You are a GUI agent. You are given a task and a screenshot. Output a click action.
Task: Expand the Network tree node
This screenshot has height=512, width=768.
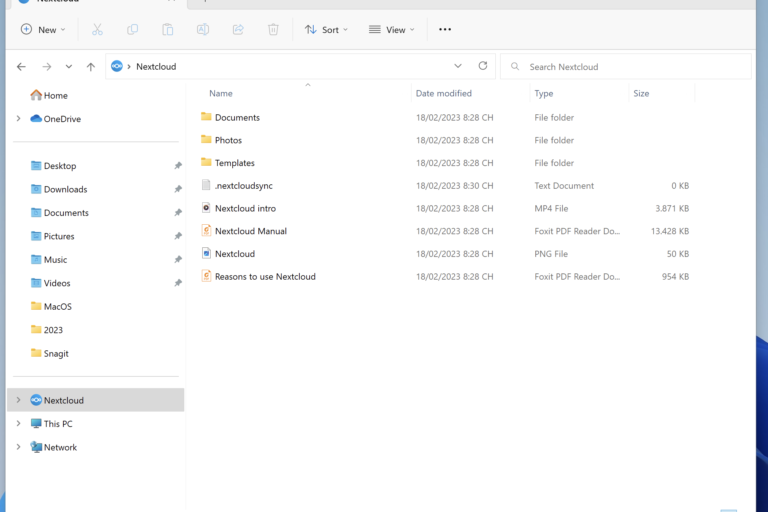[18, 447]
